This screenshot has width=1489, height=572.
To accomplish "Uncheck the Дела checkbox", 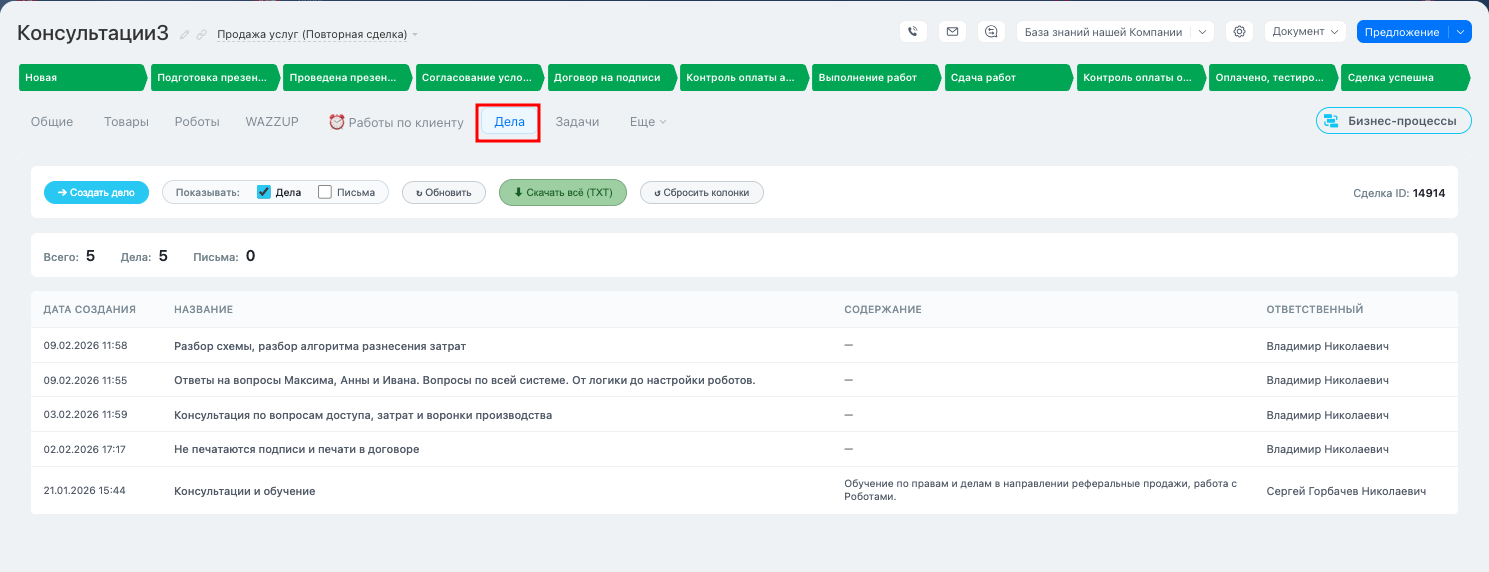I will point(264,192).
